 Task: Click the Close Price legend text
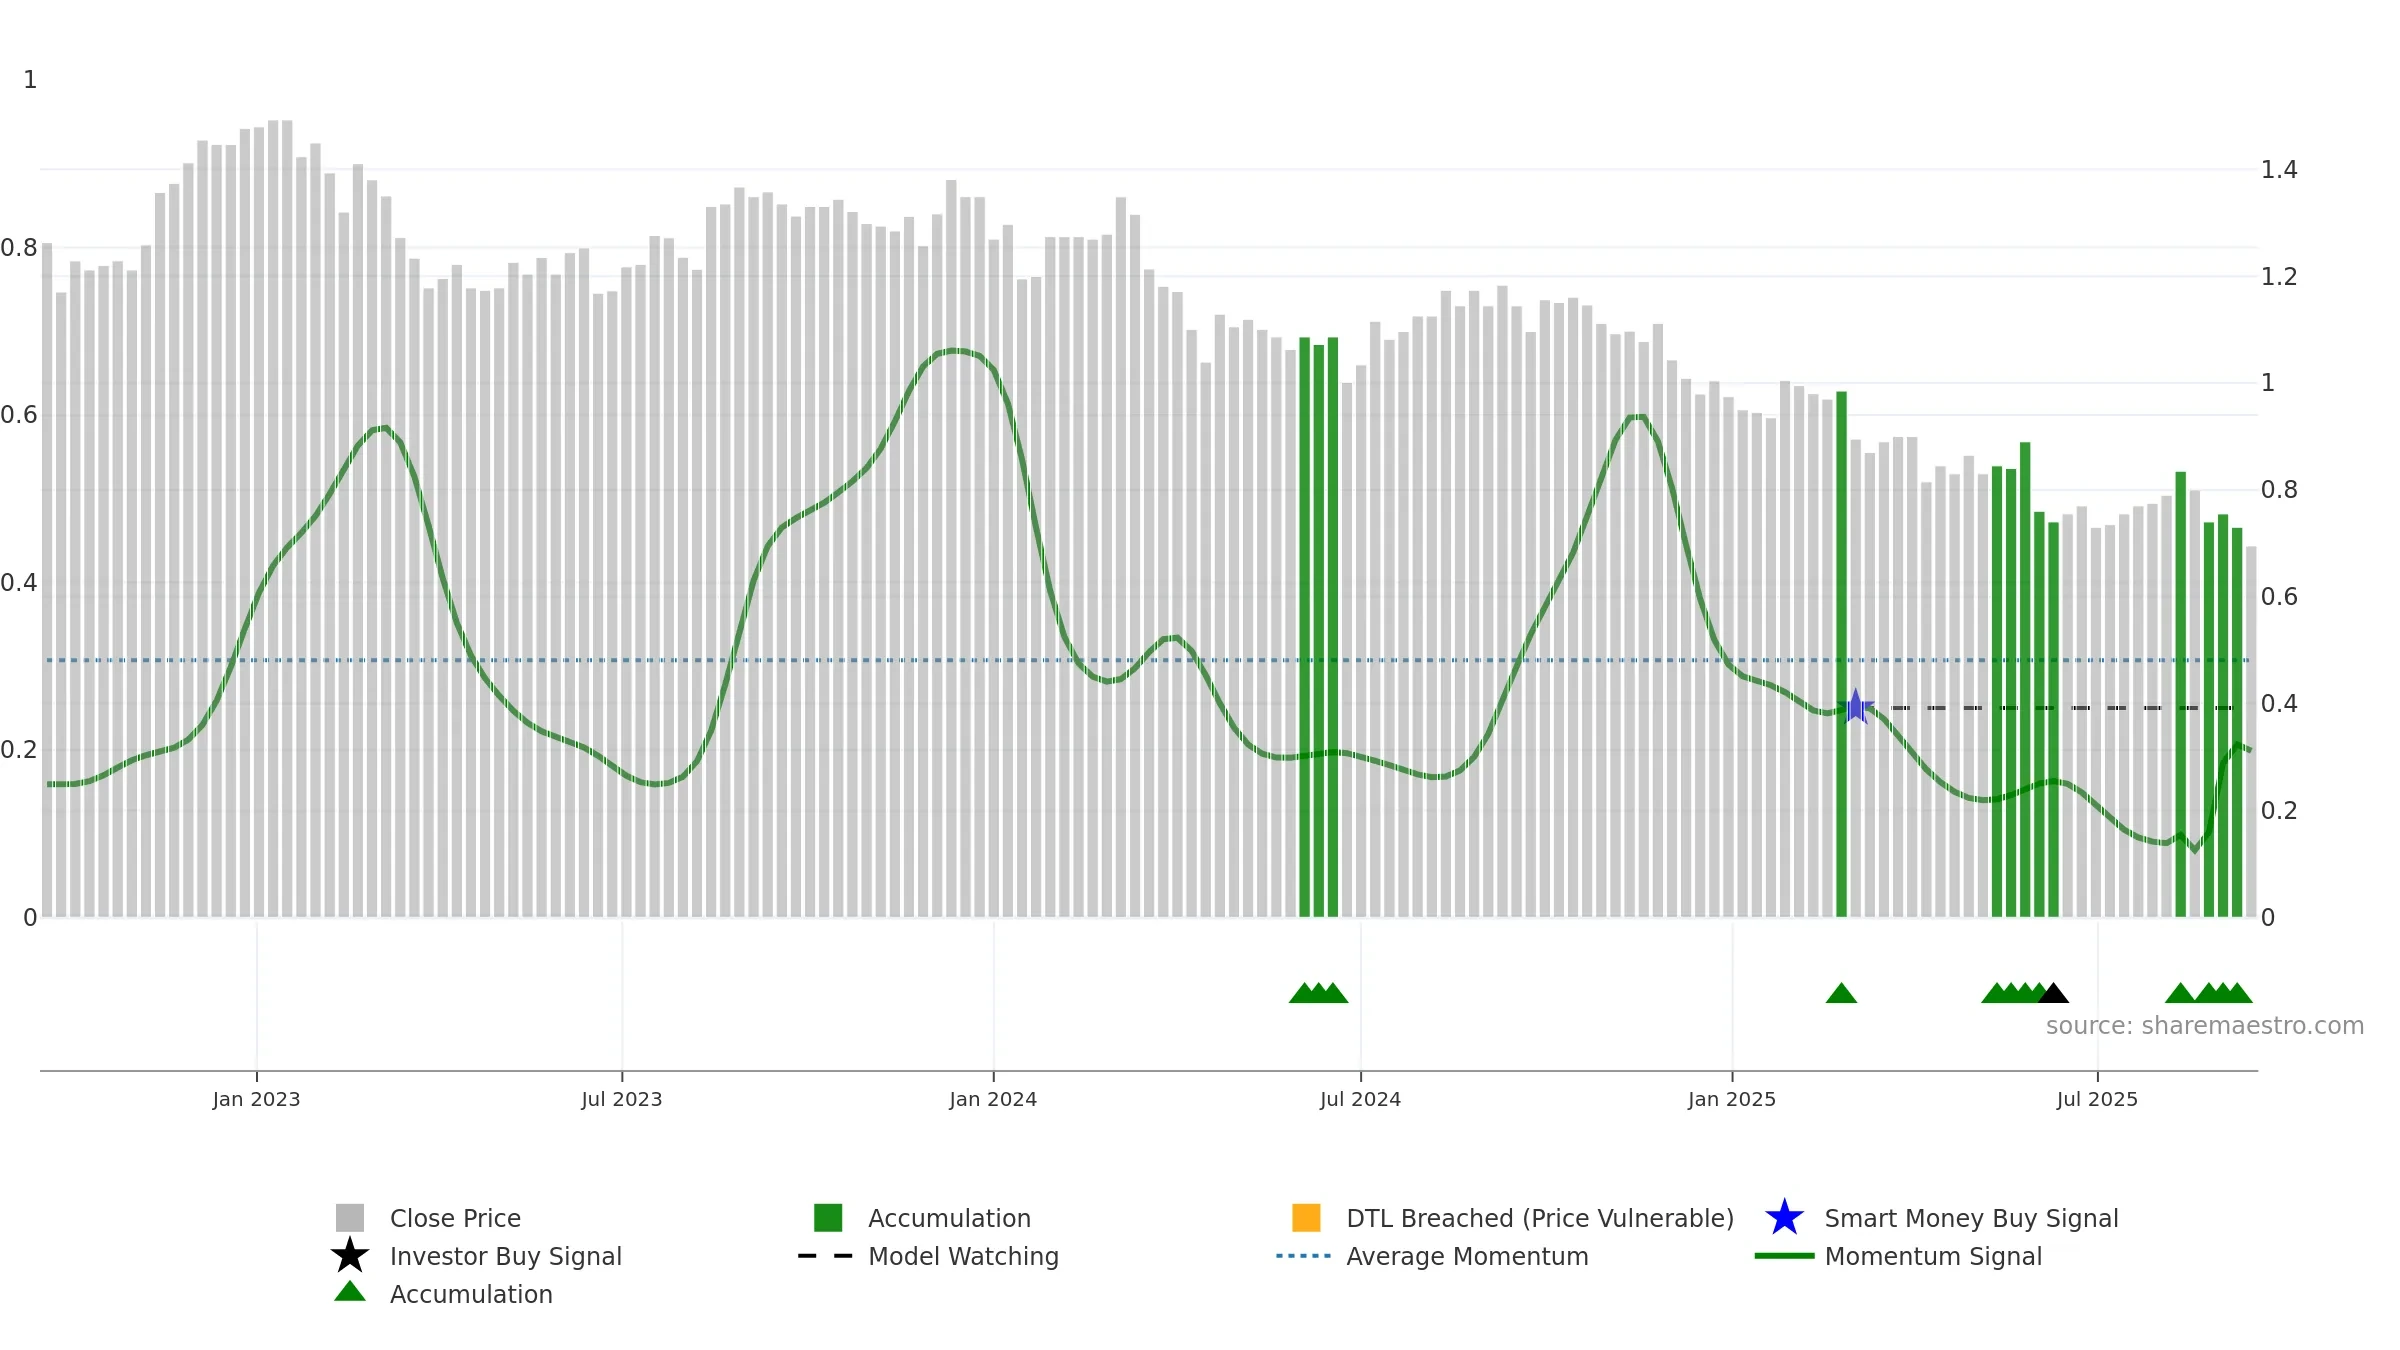point(455,1219)
